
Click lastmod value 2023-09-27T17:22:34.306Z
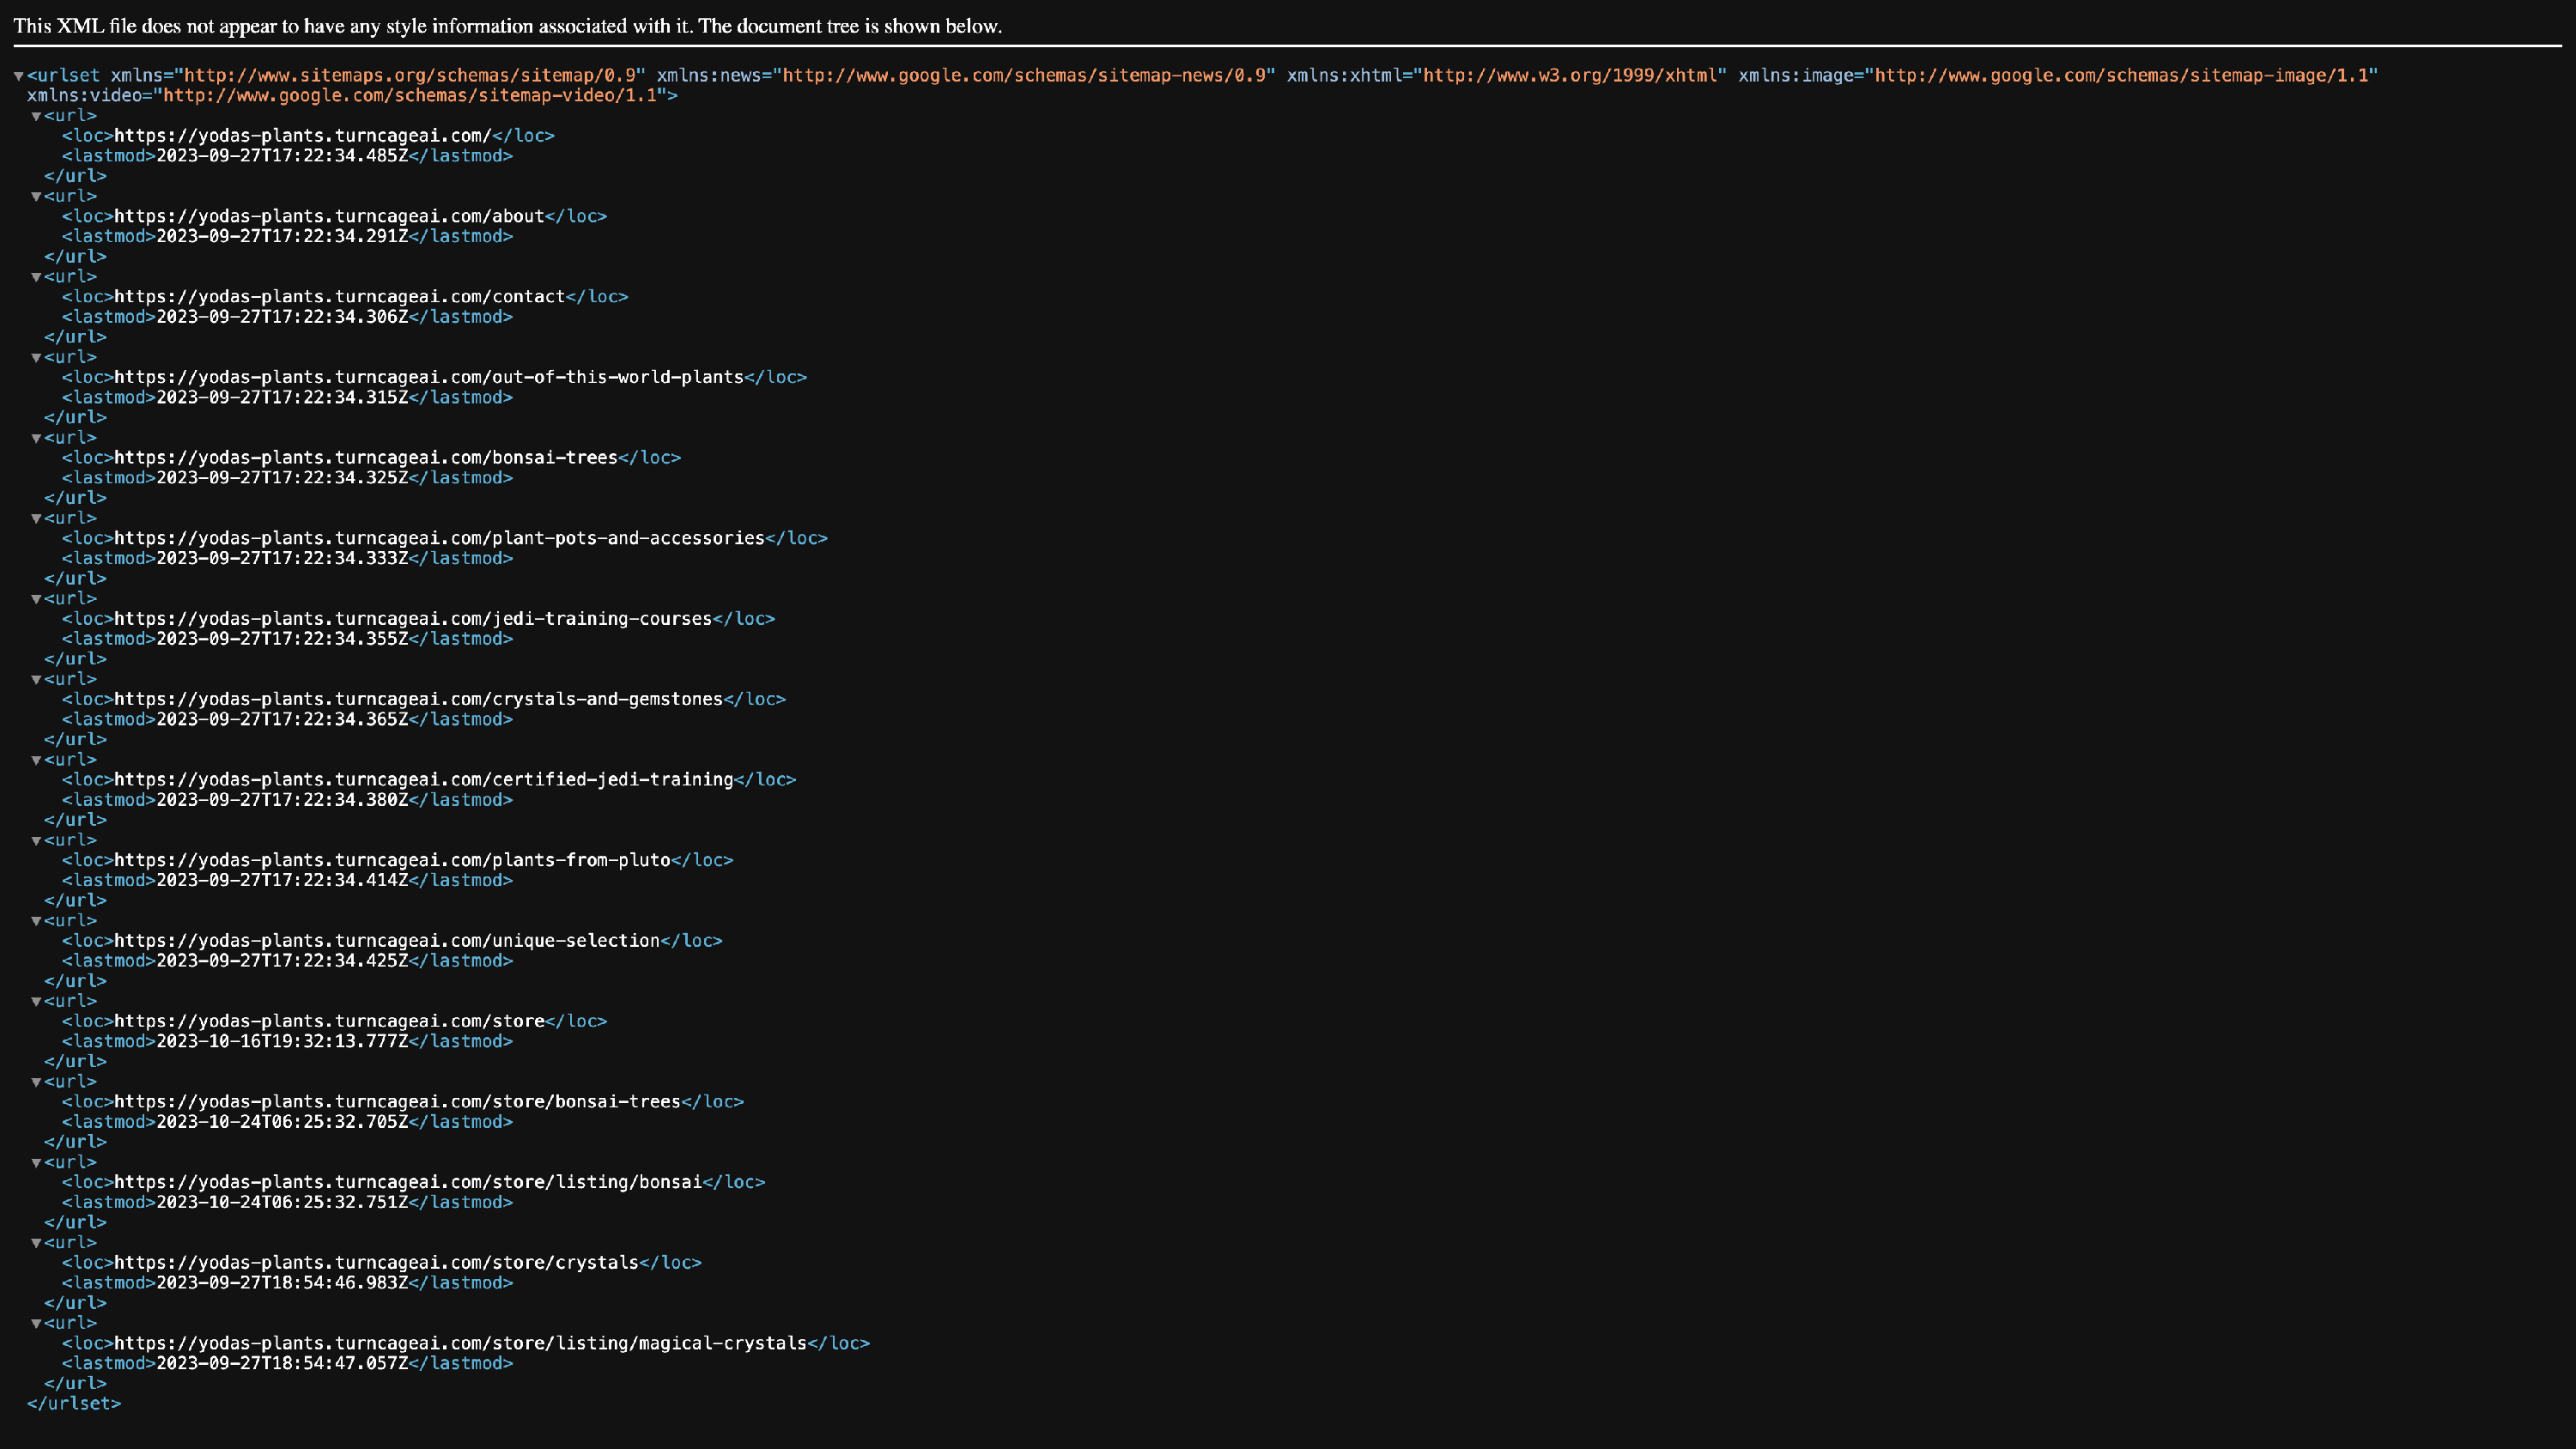coord(282,317)
